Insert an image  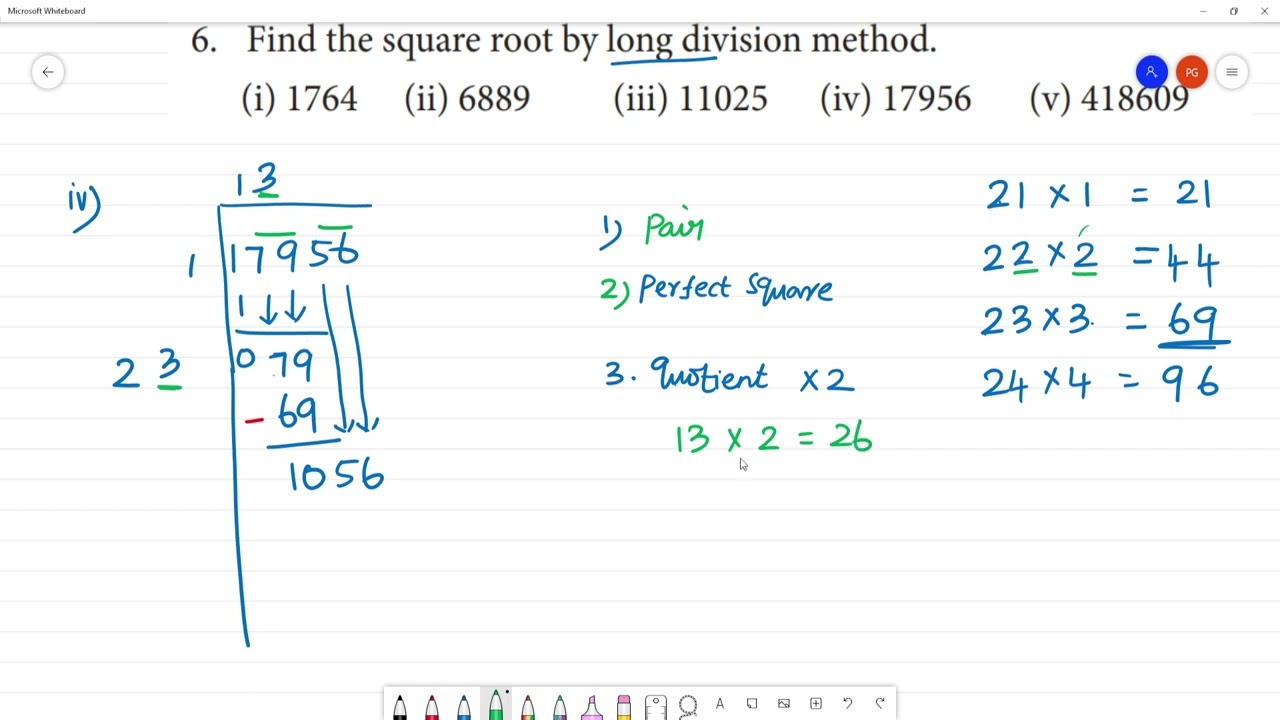coord(784,704)
